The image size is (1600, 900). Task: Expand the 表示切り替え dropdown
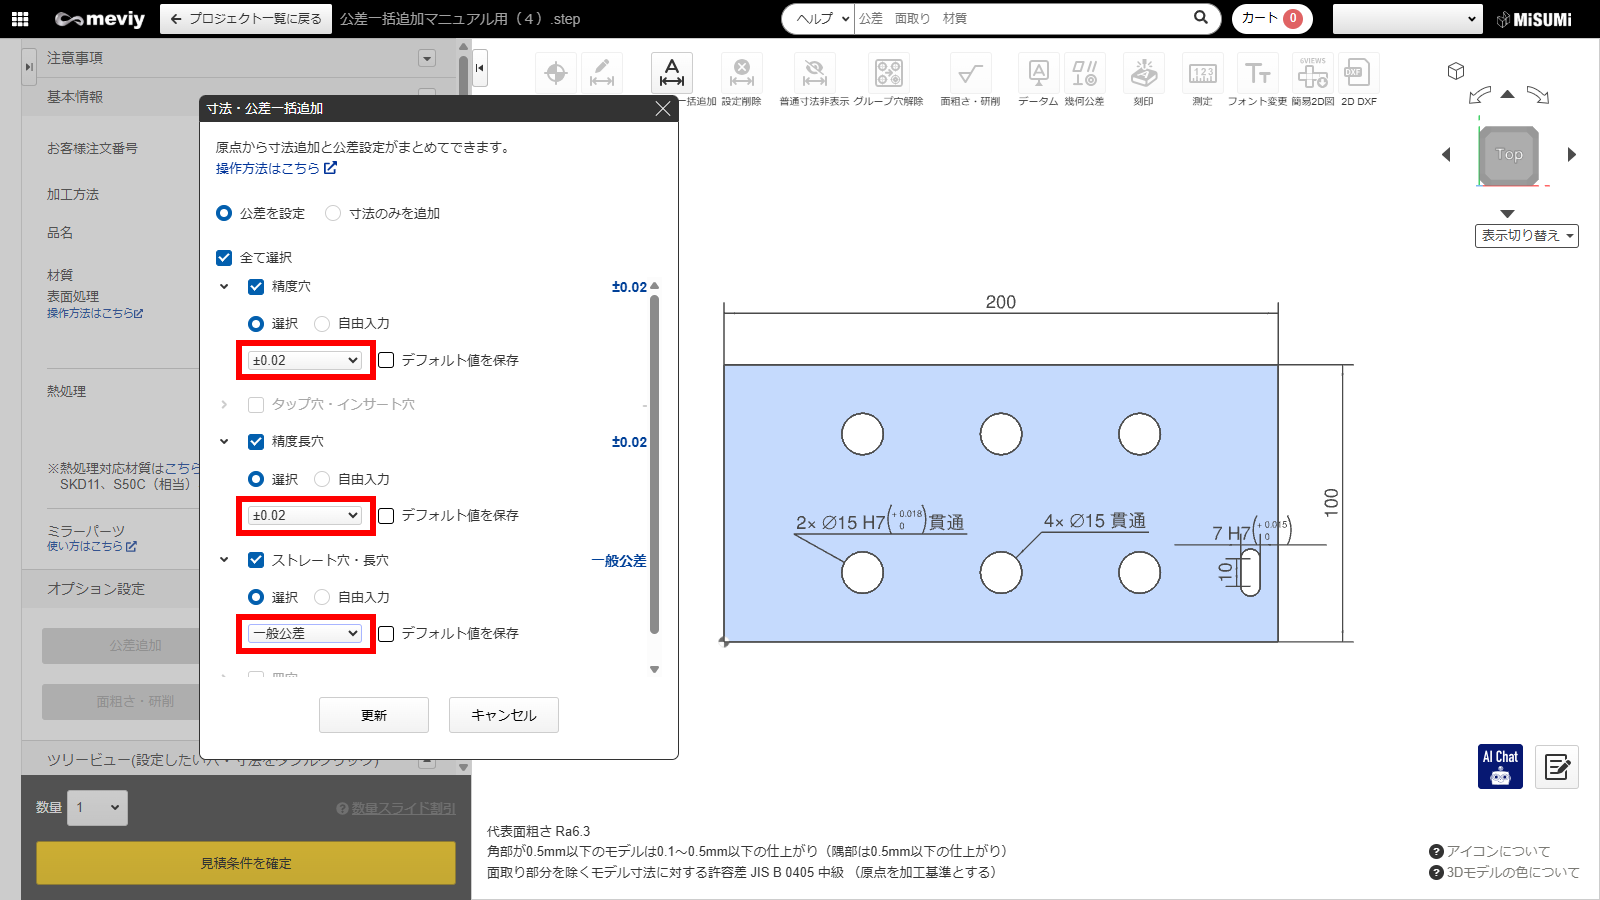coord(1526,236)
